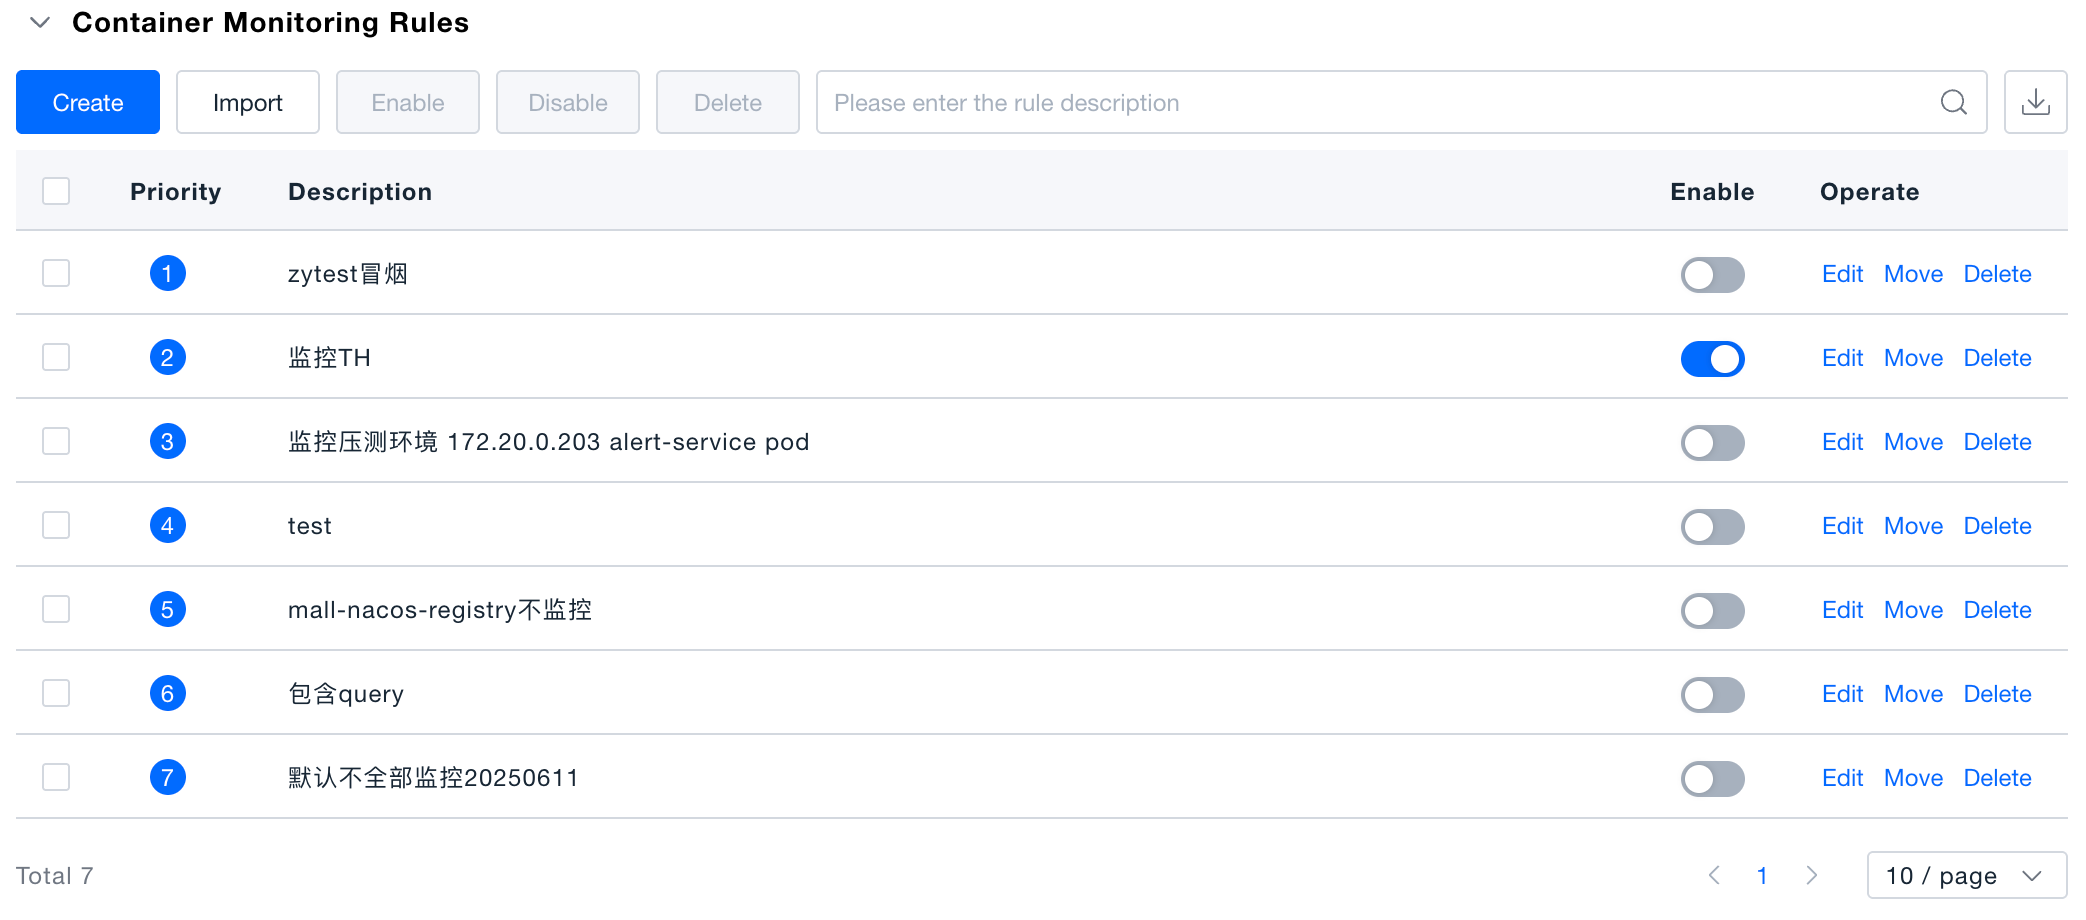Go to the previous page arrow
The image size is (2086, 920).
pos(1714,875)
